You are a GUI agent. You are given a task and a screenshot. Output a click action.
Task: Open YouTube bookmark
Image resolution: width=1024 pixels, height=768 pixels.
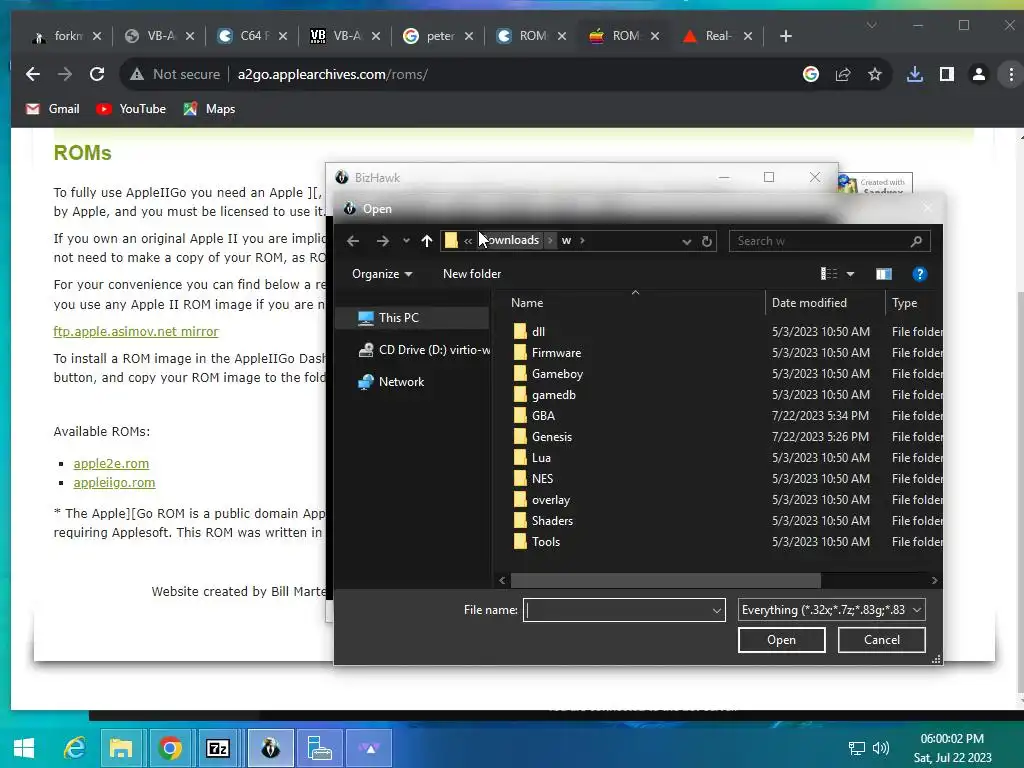click(x=131, y=109)
